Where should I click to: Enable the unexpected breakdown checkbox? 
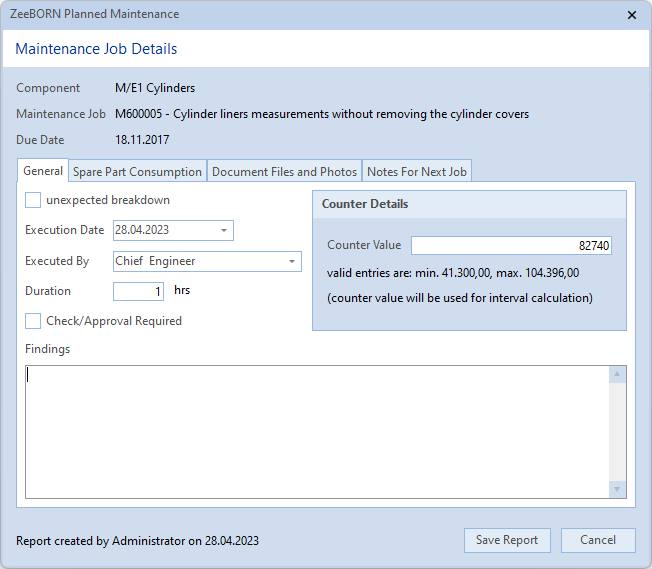(34, 200)
